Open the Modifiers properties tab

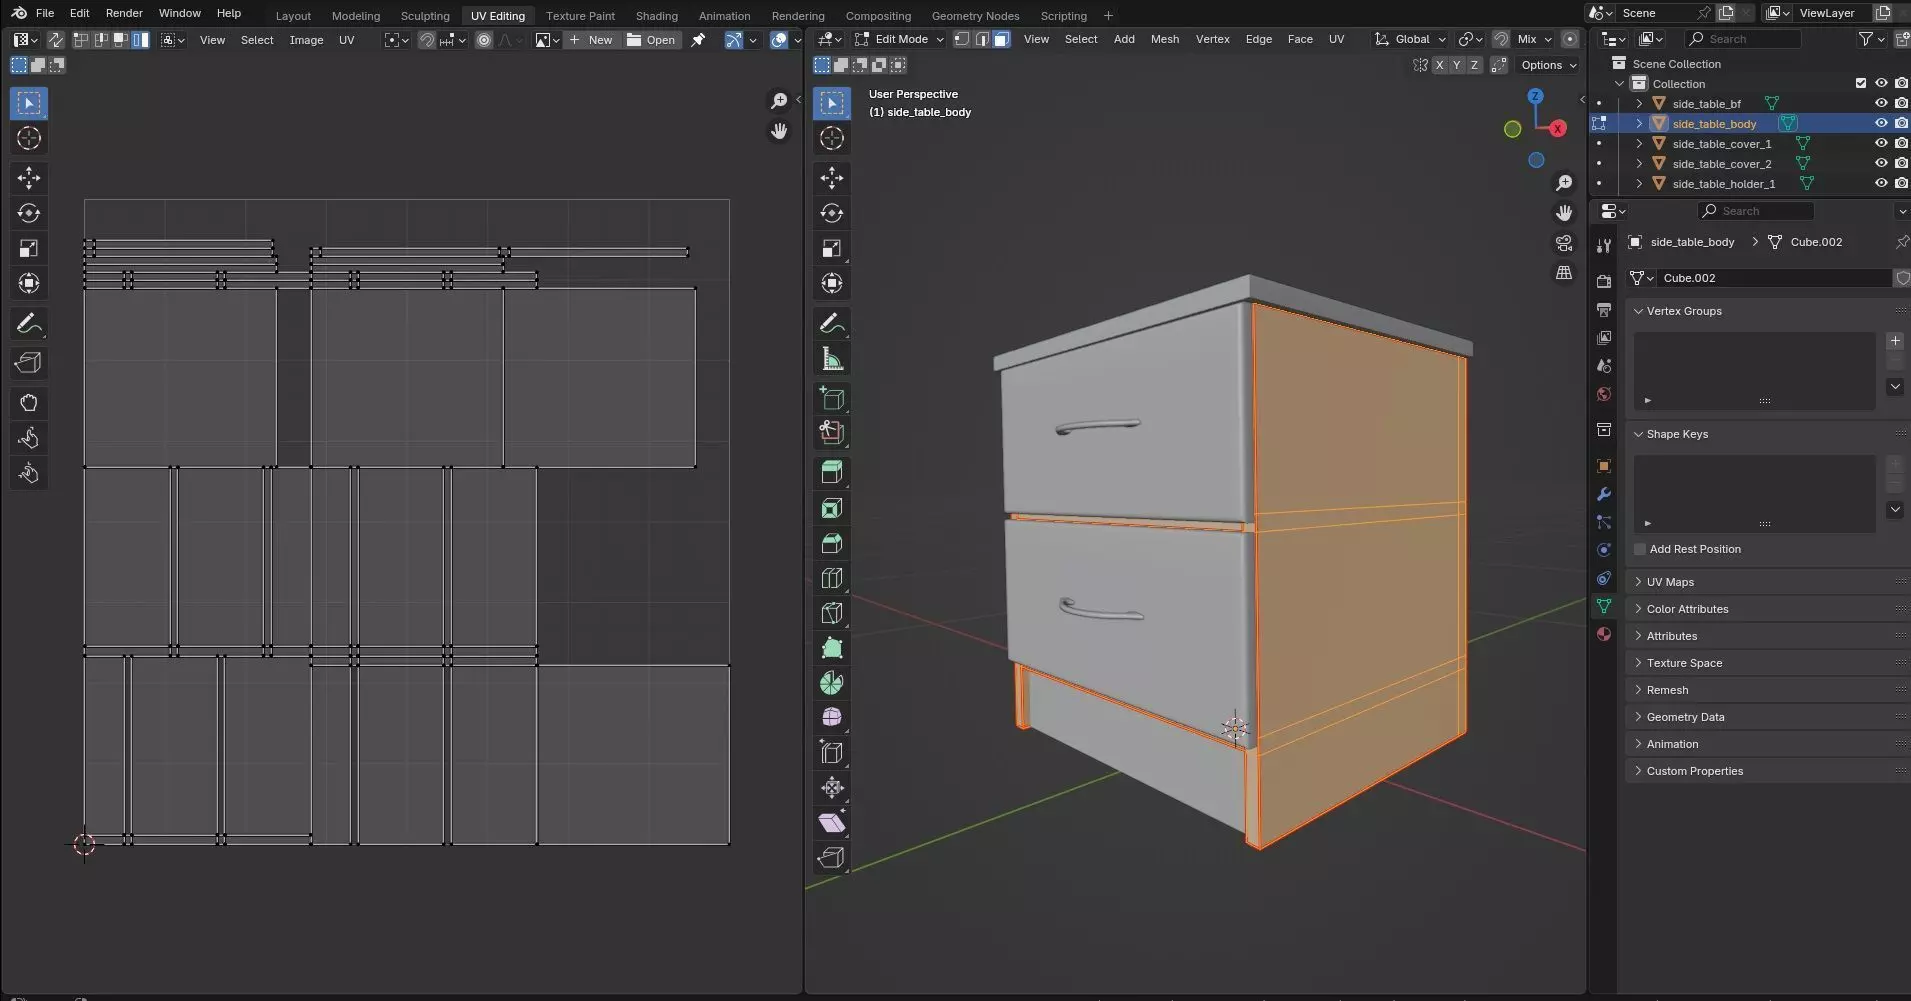tap(1604, 494)
